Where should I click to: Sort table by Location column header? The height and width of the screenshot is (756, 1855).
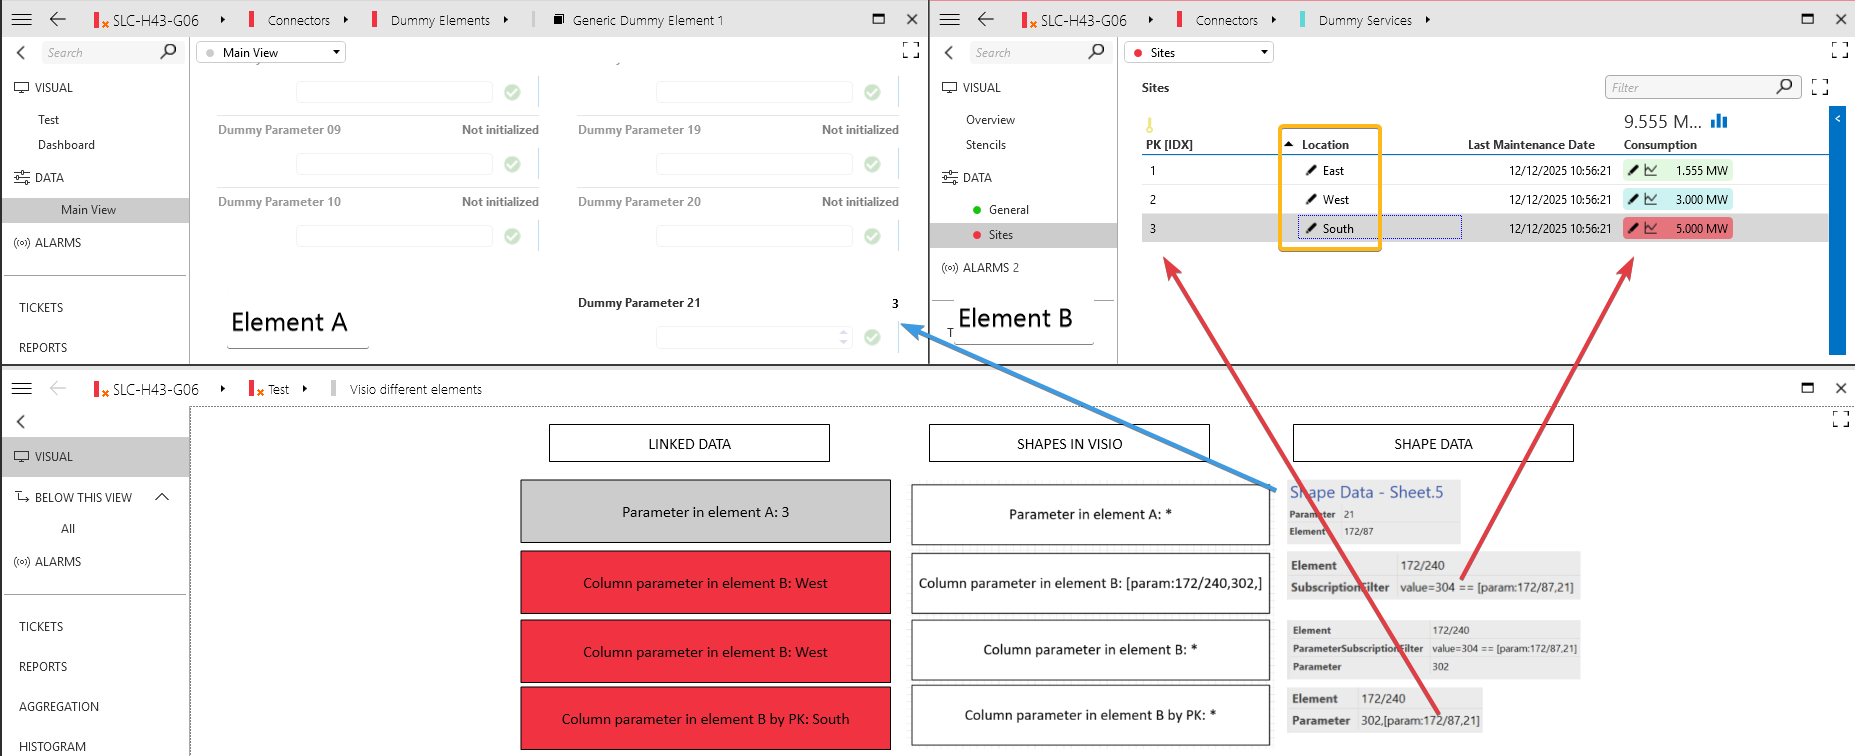(x=1325, y=145)
